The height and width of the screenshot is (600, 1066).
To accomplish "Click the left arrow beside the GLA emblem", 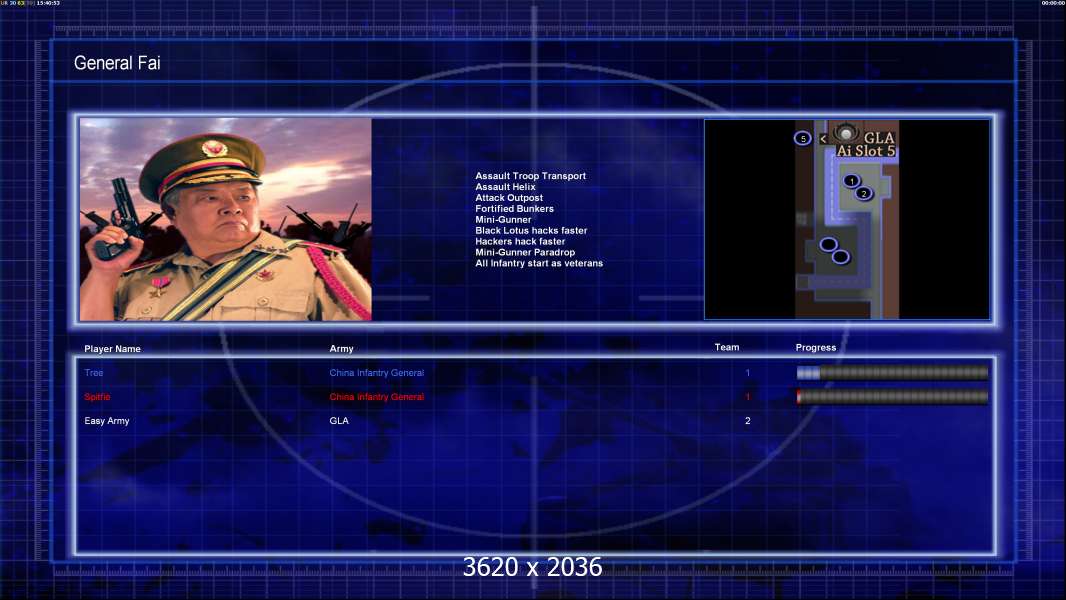I will (823, 139).
